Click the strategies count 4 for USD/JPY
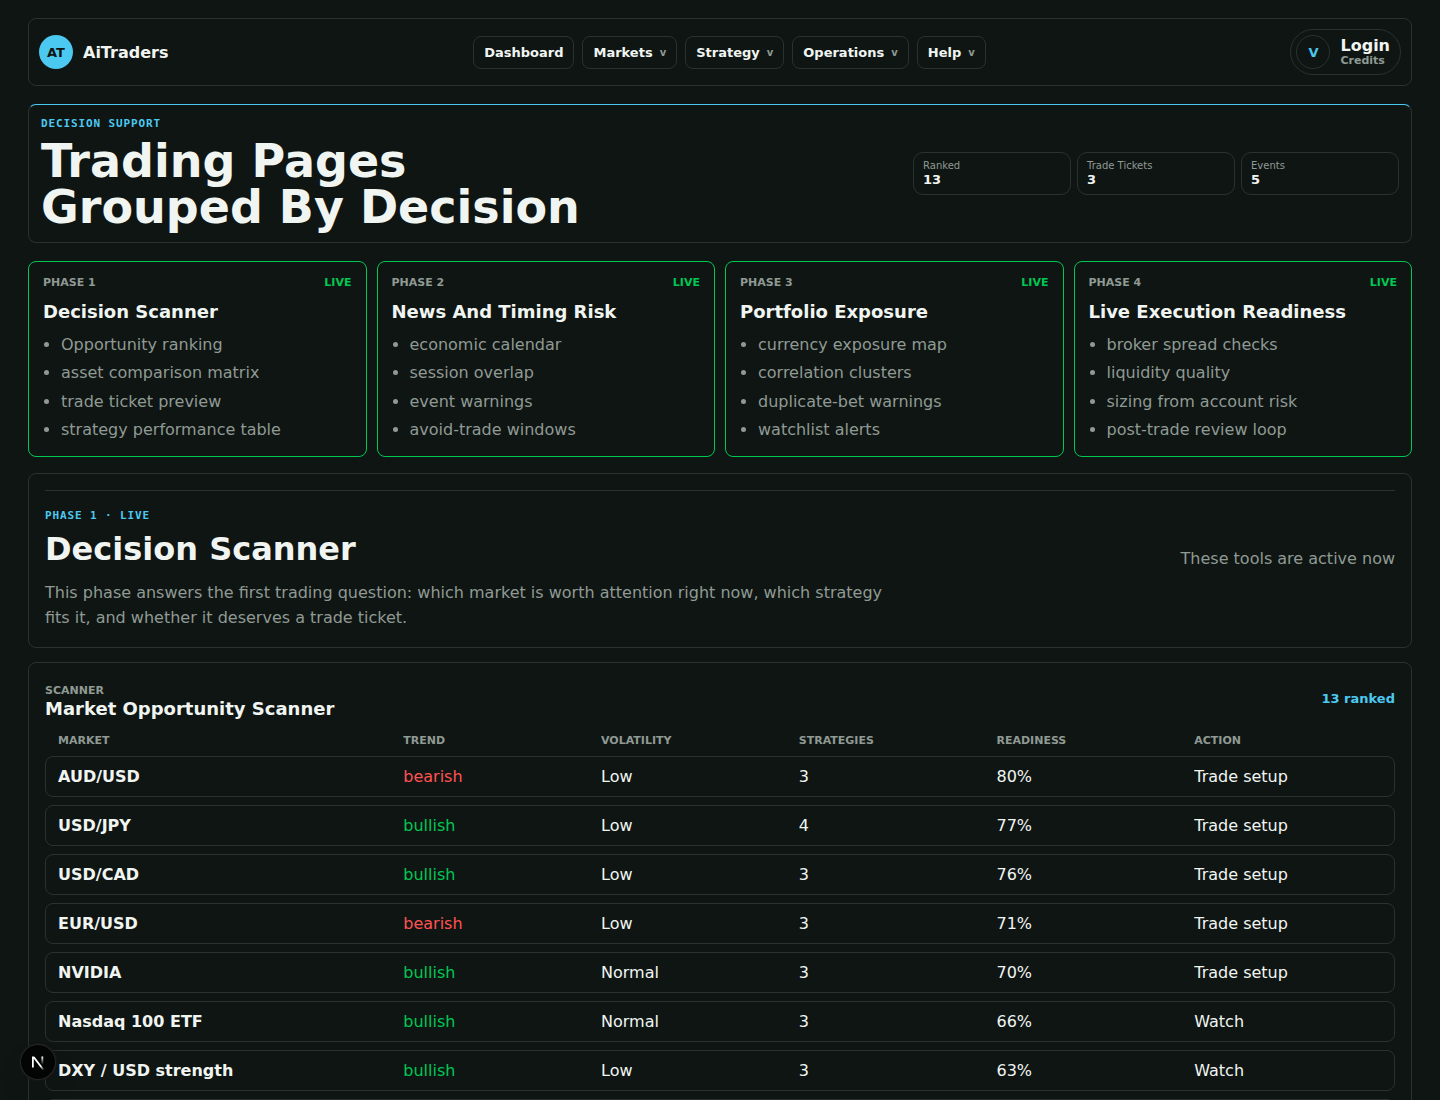Screen dimensions: 1440x1100 click(804, 825)
